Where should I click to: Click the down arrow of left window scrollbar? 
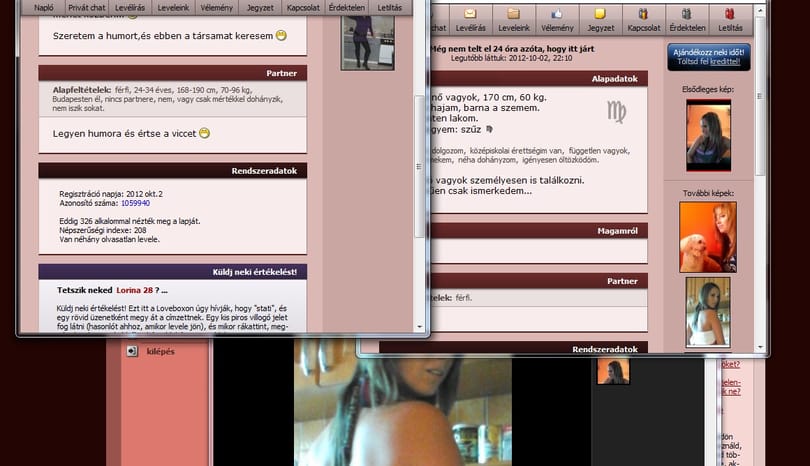[419, 327]
